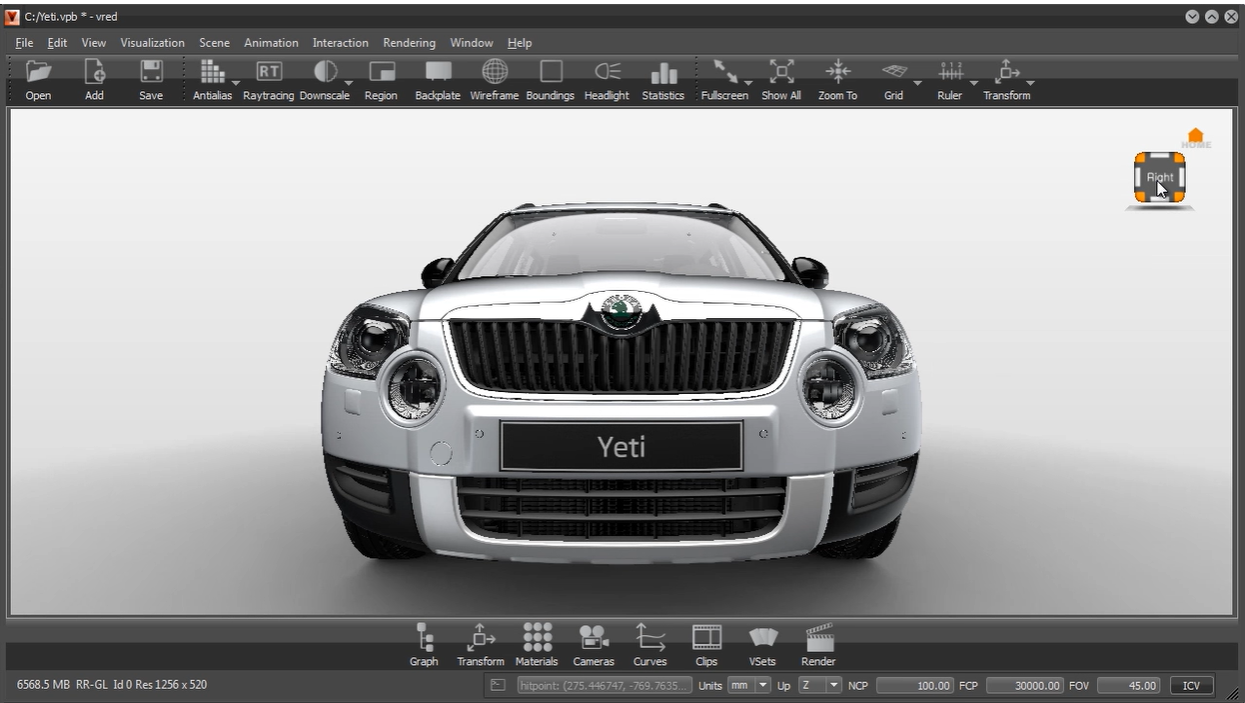Open the Clips panel icon
The height and width of the screenshot is (703, 1245).
tap(707, 637)
